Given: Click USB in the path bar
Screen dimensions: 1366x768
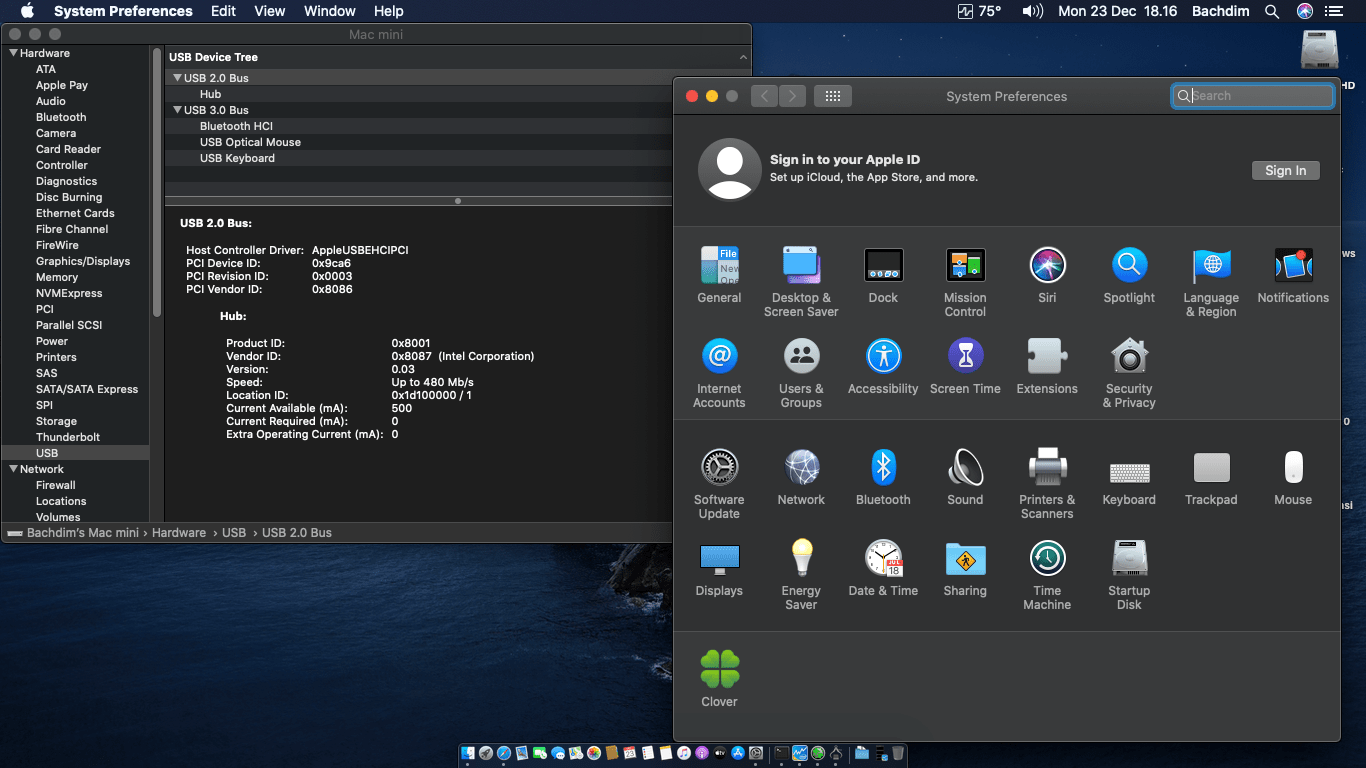Looking at the screenshot, I should point(234,533).
